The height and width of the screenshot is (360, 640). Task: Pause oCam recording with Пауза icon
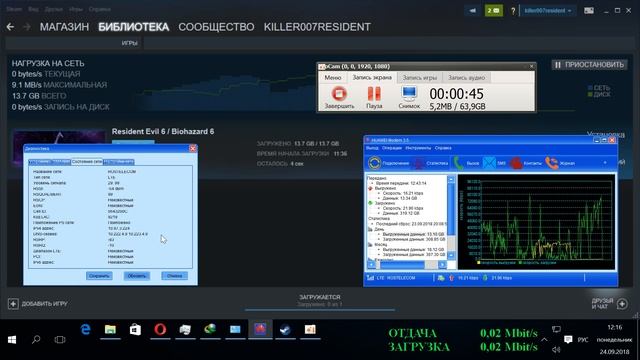click(374, 94)
